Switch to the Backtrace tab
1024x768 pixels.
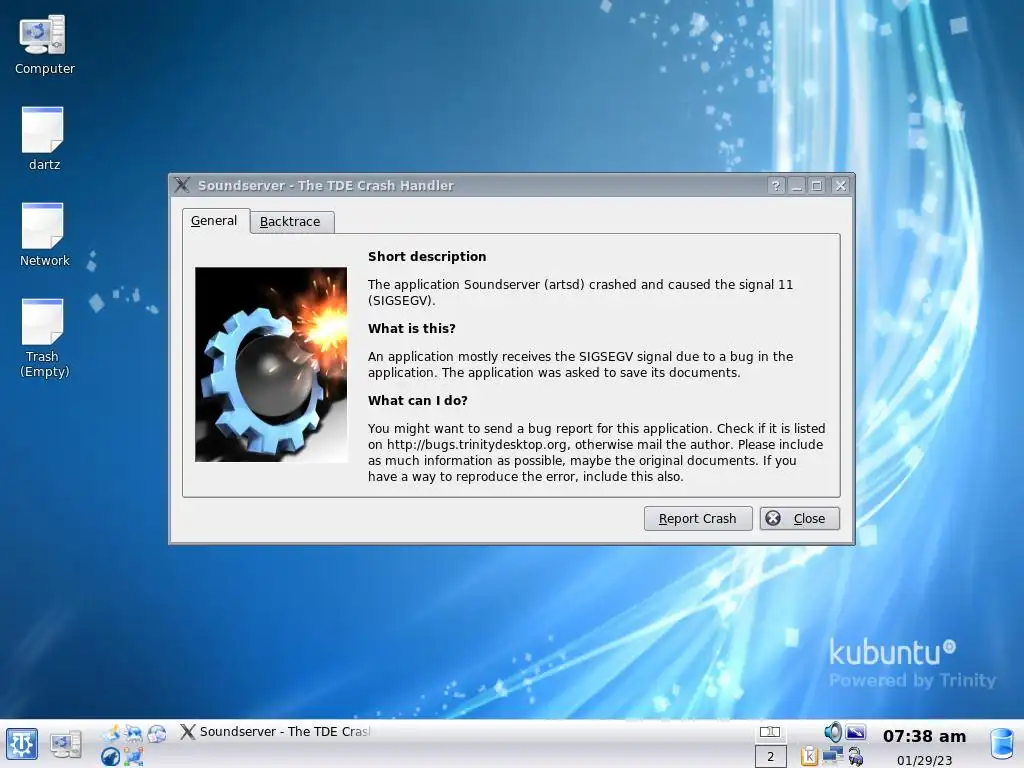pos(291,222)
